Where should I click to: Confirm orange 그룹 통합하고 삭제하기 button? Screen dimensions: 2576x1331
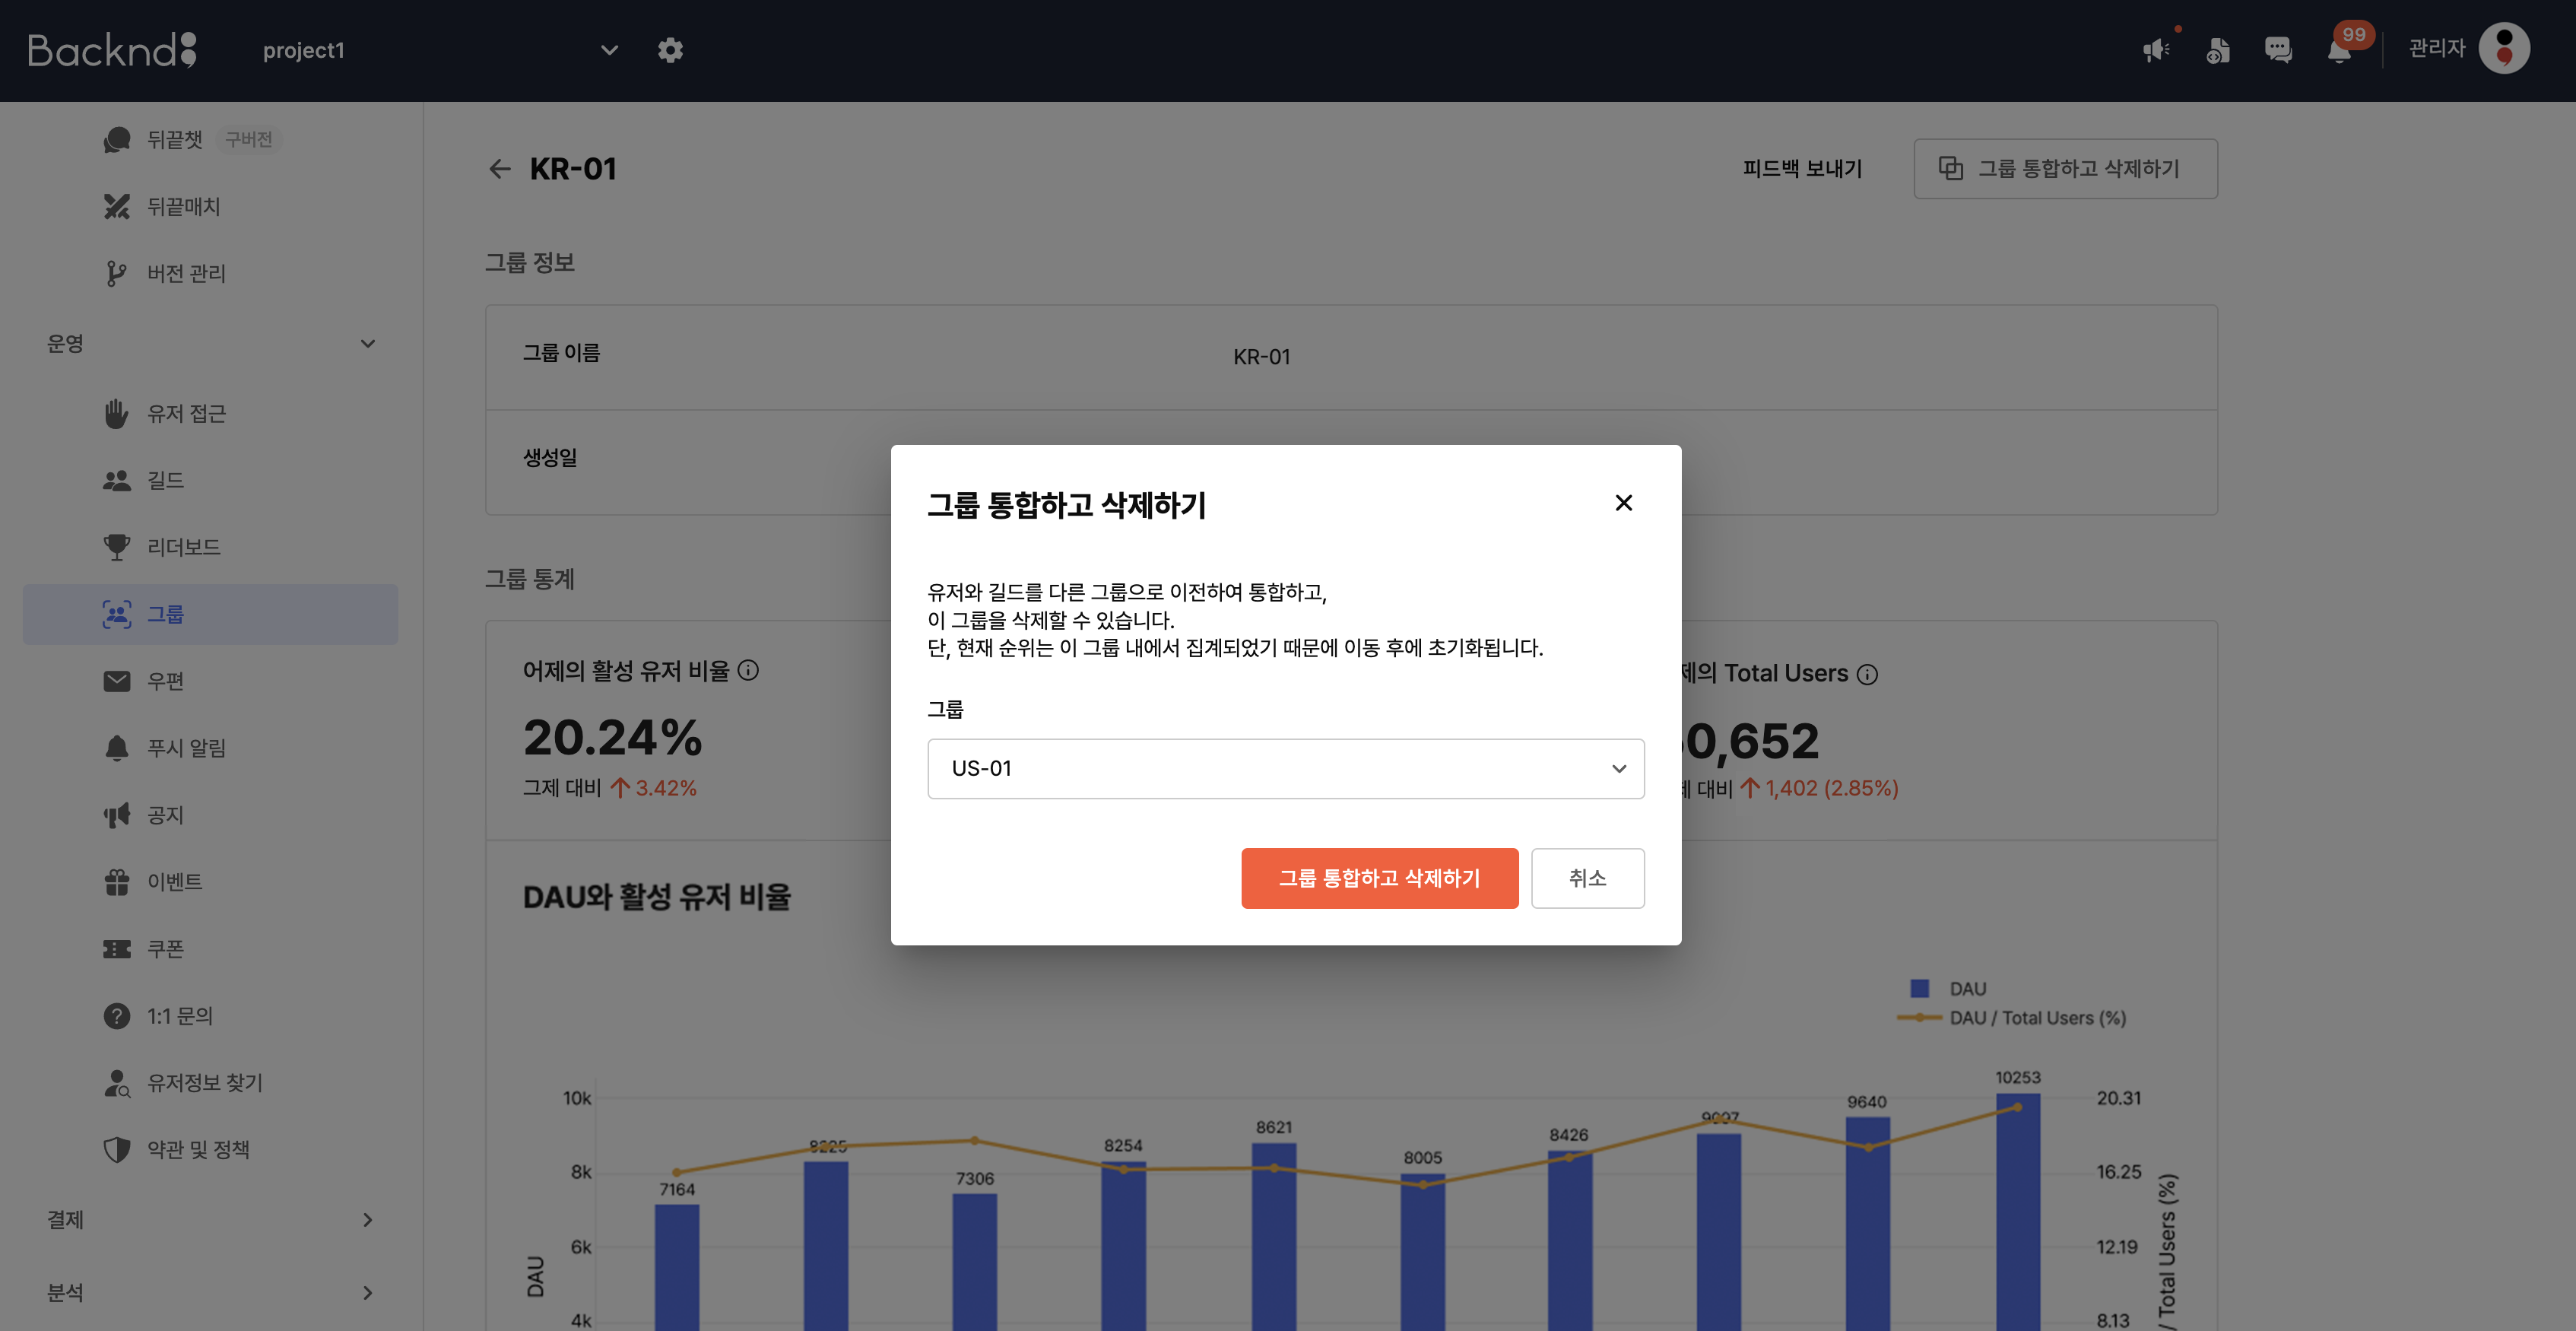[x=1379, y=878]
